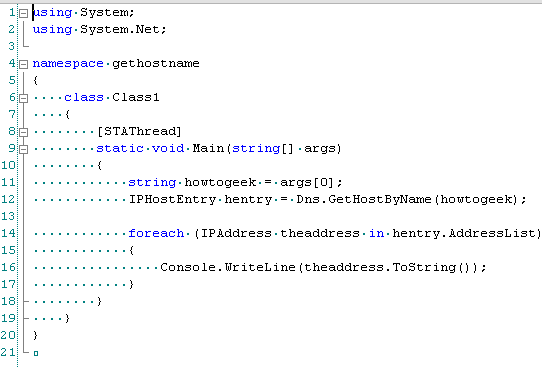The width and height of the screenshot is (542, 367).
Task: Click line number 3 in the gutter
Action: tap(12, 46)
